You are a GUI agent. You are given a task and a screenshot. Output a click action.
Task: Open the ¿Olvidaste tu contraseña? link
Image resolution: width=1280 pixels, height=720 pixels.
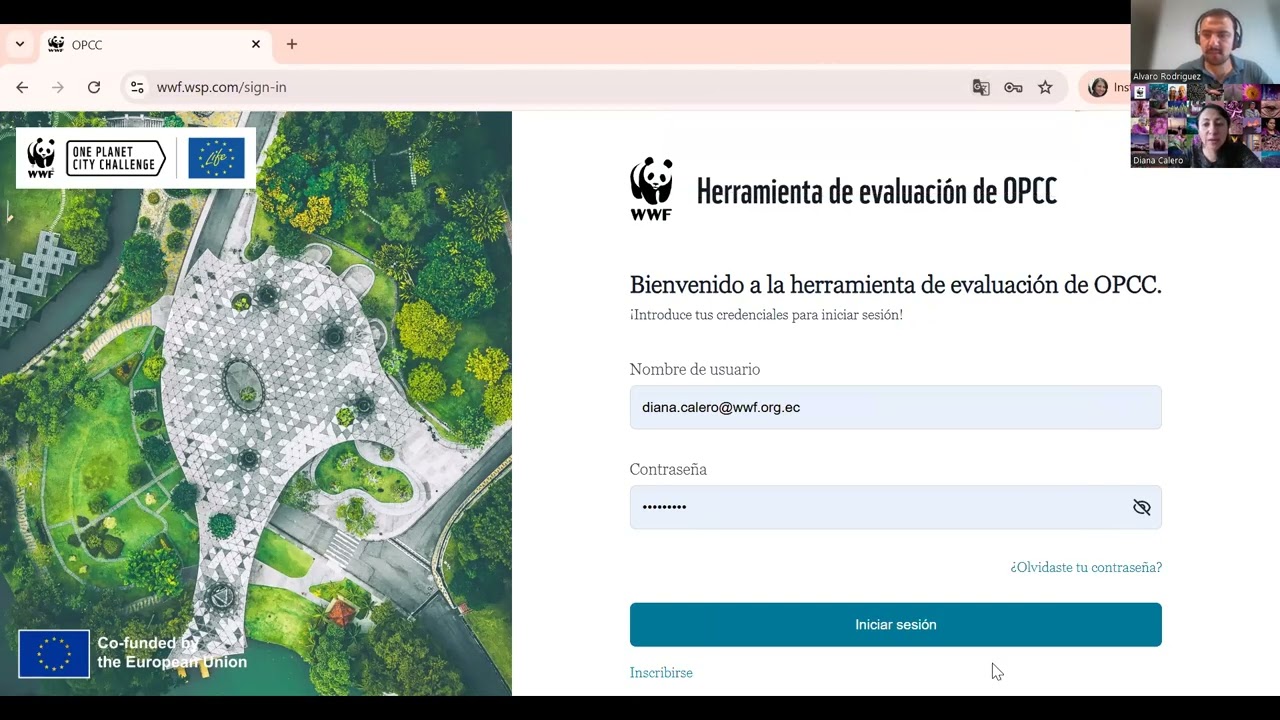(x=1086, y=567)
